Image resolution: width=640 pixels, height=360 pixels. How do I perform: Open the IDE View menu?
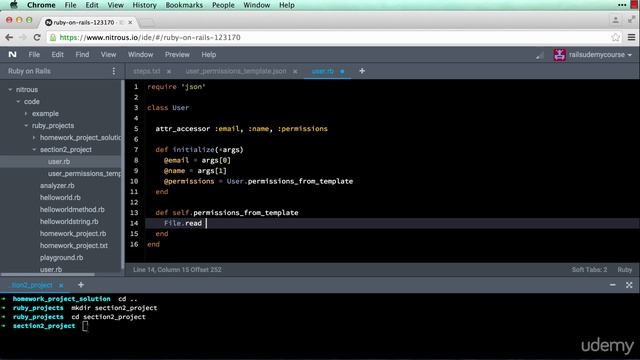(108, 55)
